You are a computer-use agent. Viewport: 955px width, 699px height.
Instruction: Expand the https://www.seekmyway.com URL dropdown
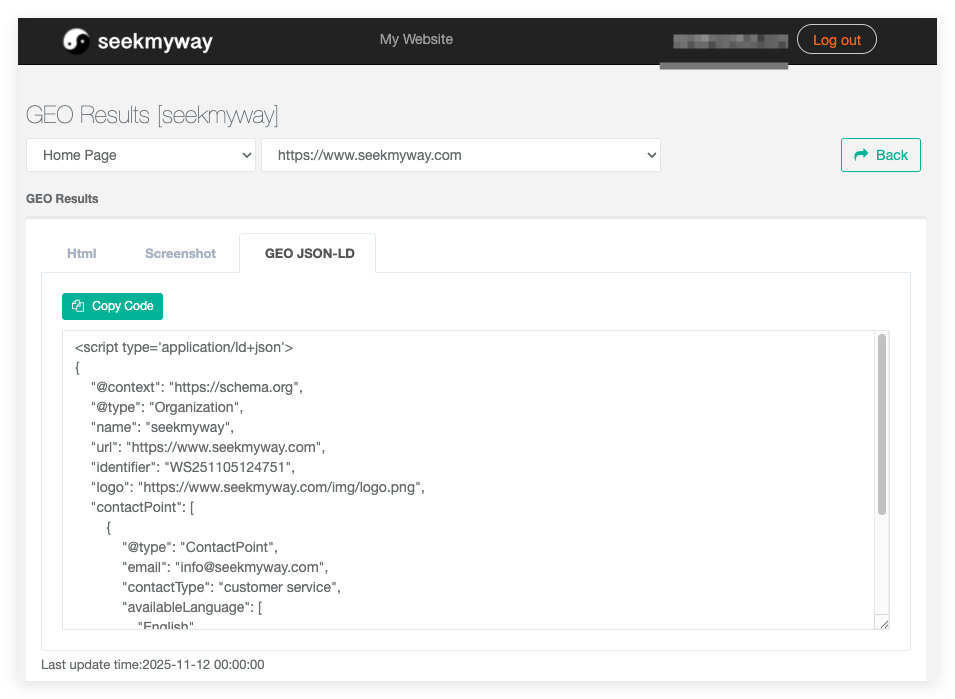(x=460, y=155)
